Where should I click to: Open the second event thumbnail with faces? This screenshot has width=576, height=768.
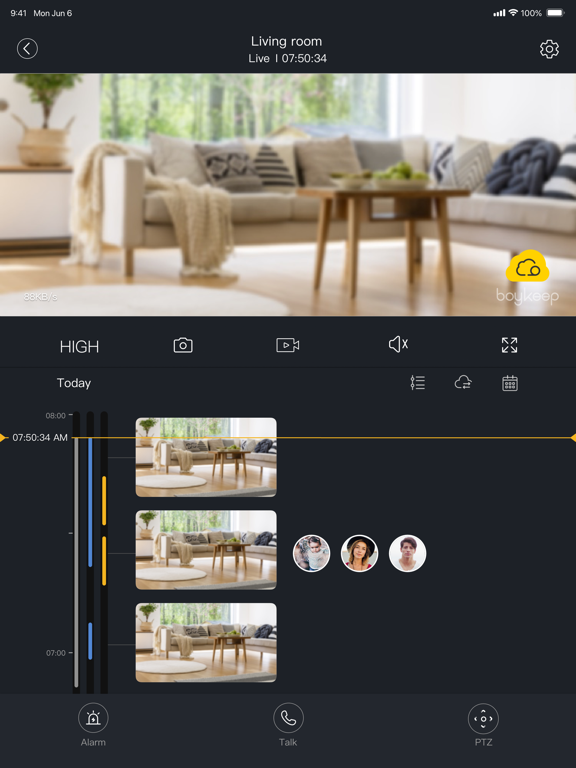pos(206,550)
